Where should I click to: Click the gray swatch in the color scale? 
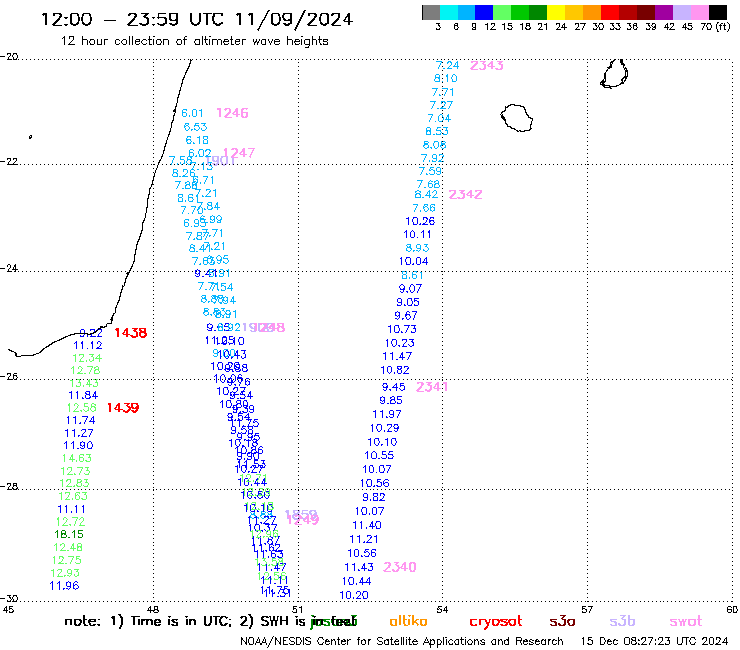click(431, 12)
